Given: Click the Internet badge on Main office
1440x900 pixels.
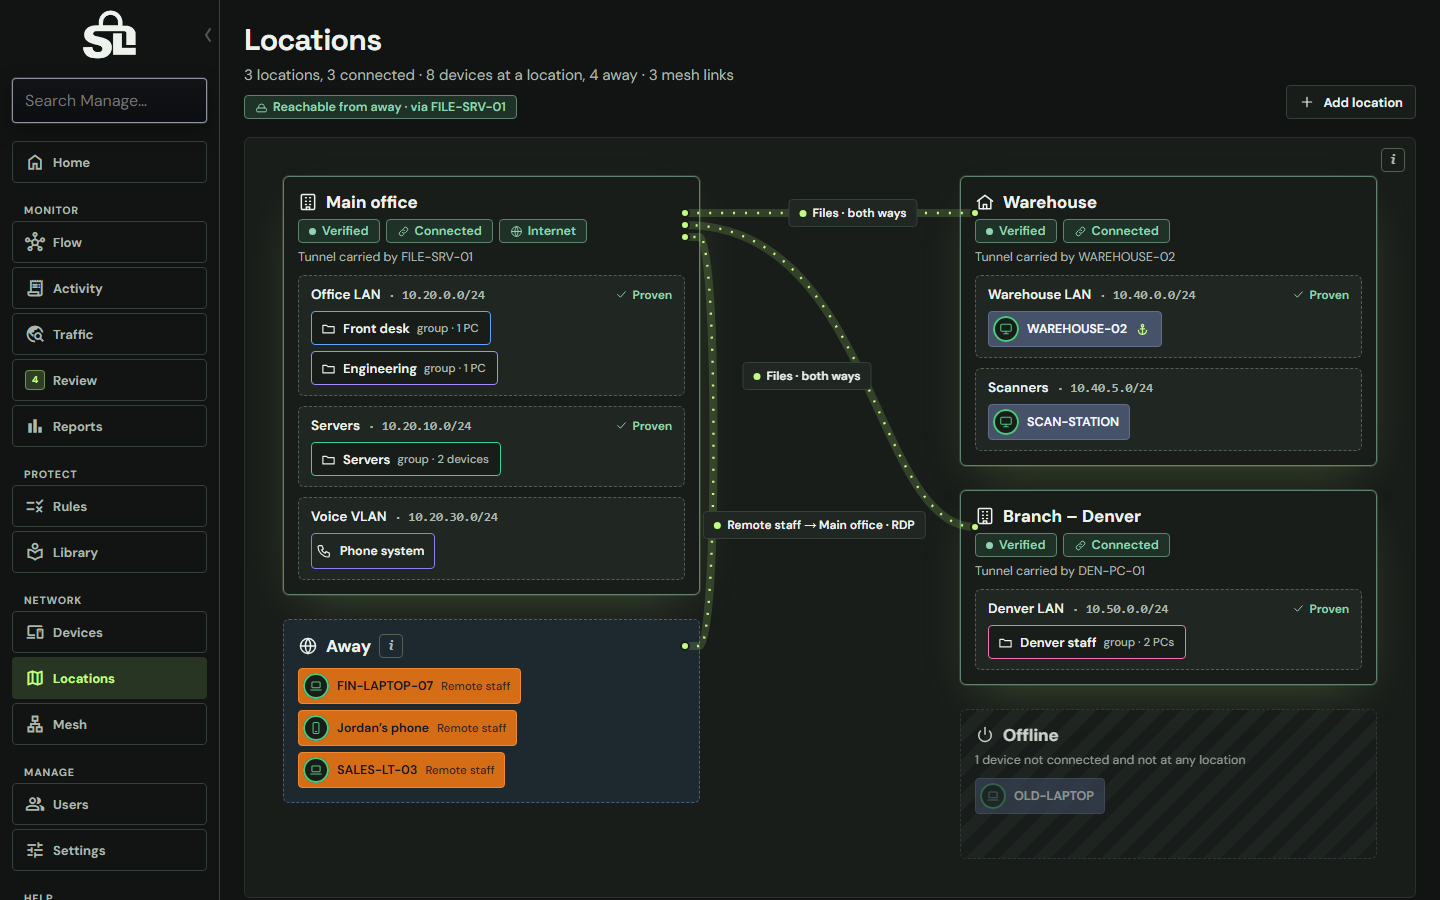Looking at the screenshot, I should point(543,231).
